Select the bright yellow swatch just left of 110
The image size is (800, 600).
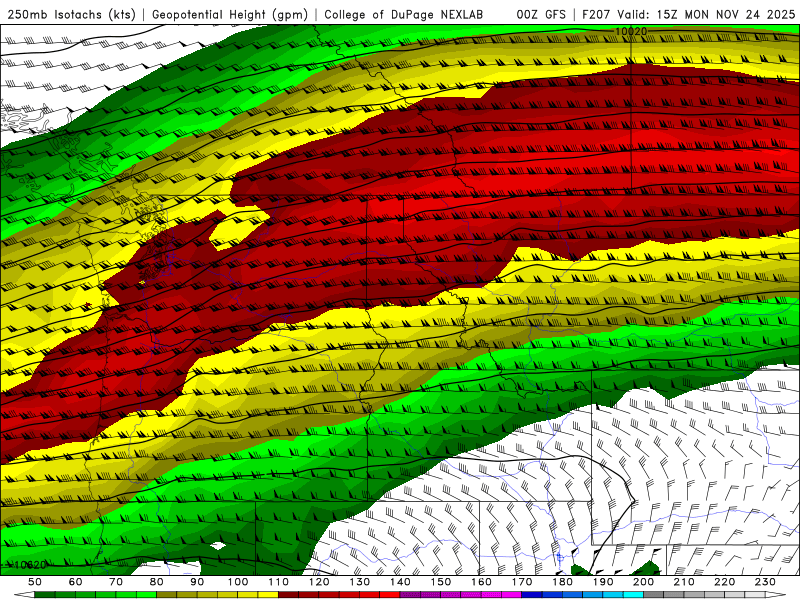point(268,595)
